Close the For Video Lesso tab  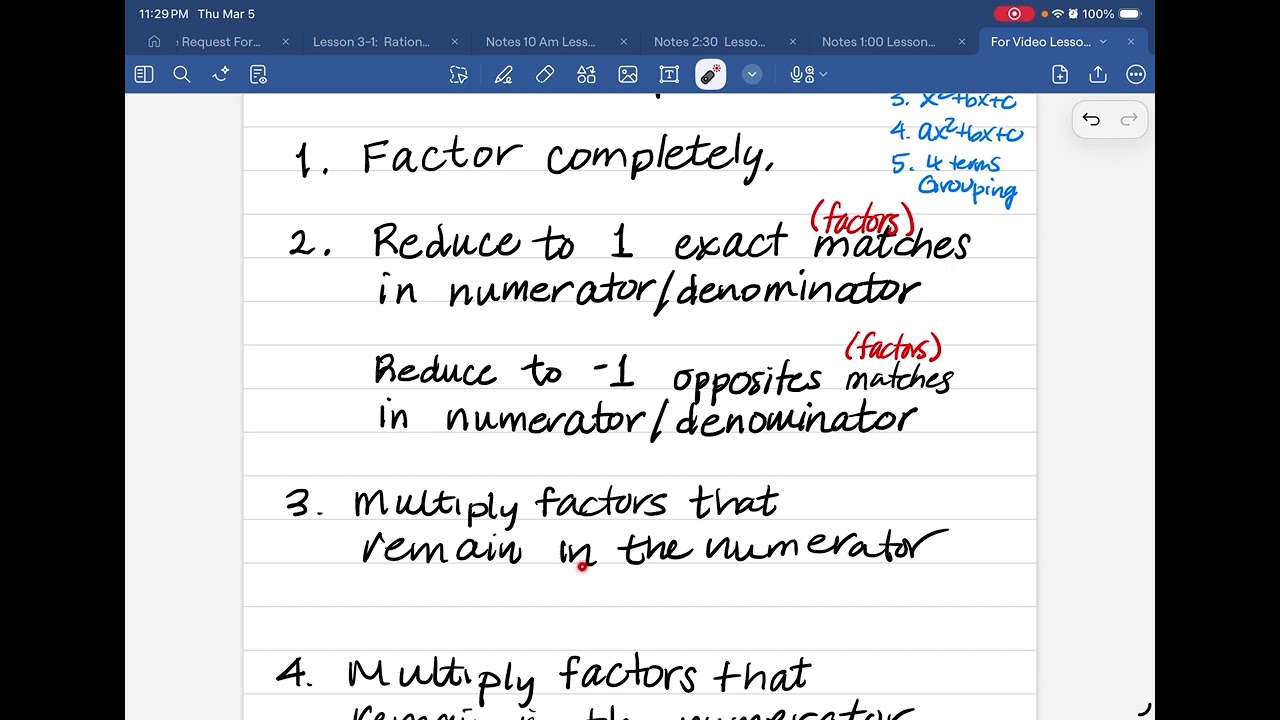(1131, 42)
